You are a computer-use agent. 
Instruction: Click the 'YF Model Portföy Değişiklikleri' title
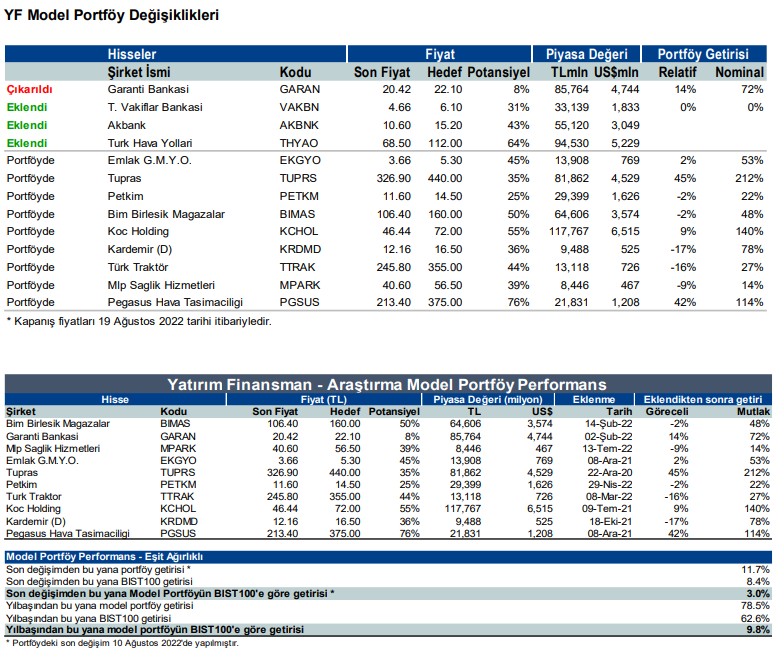tap(111, 15)
